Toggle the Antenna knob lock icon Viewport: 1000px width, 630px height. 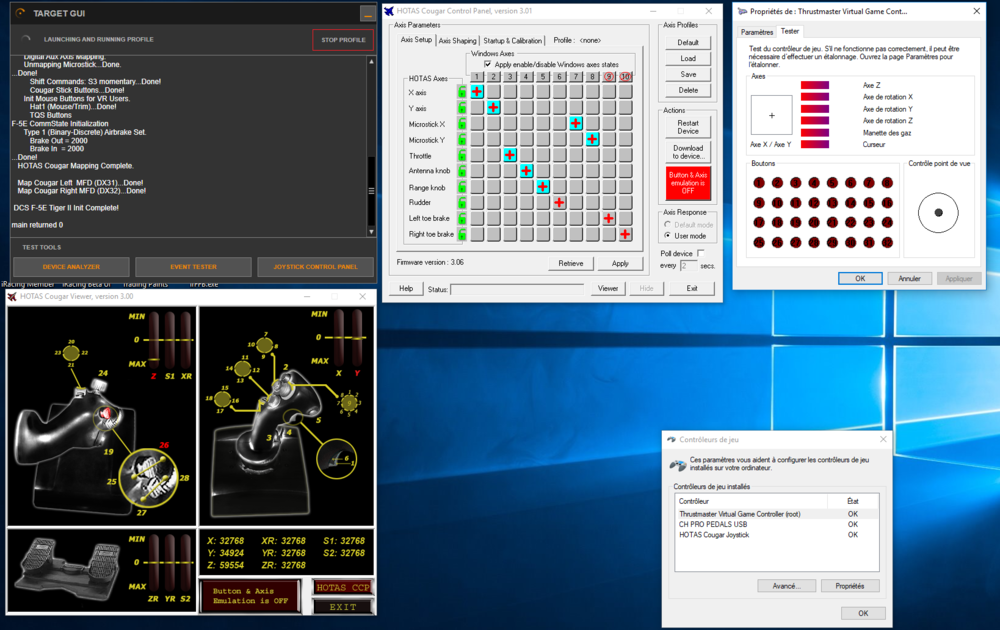462,171
